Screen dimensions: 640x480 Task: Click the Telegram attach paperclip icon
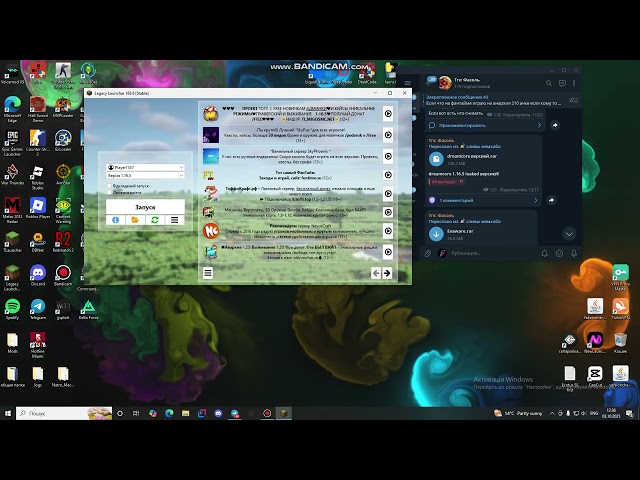click(427, 253)
